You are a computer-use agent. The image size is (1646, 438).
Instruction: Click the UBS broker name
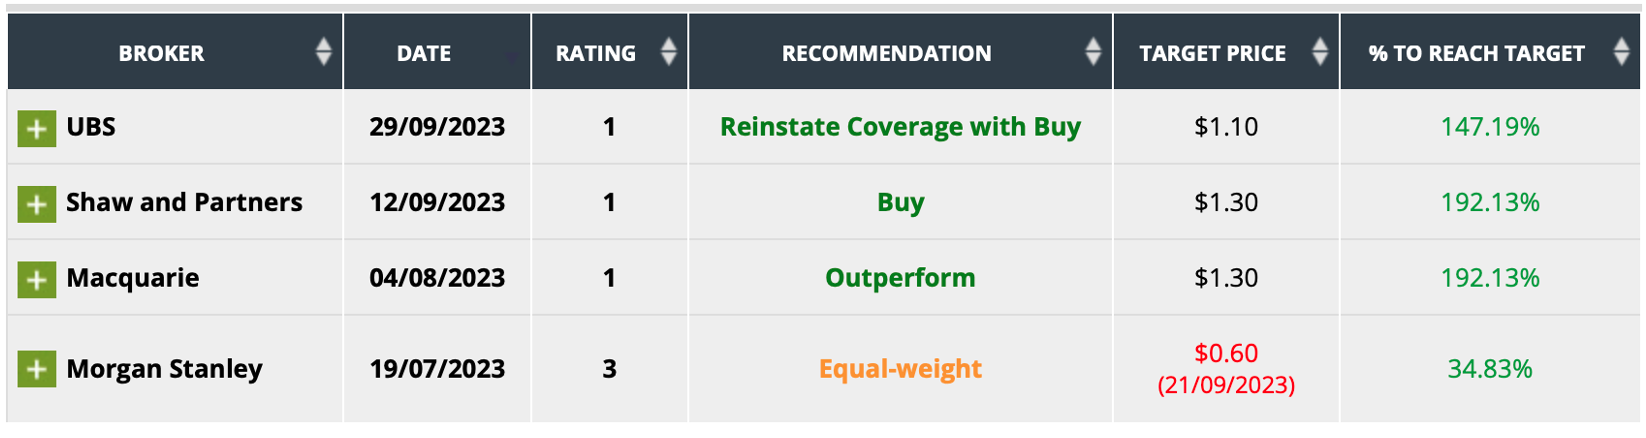coord(91,127)
